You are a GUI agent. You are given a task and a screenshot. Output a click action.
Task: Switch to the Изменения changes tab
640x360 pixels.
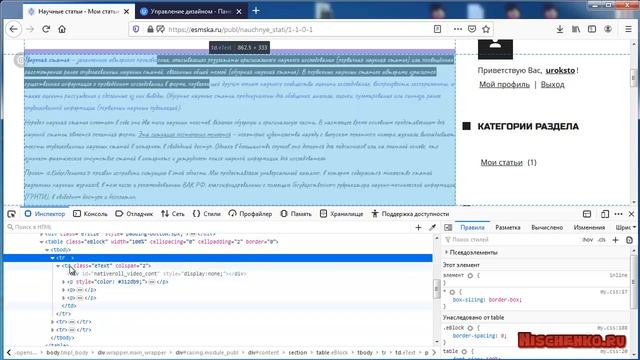[x=589, y=227]
